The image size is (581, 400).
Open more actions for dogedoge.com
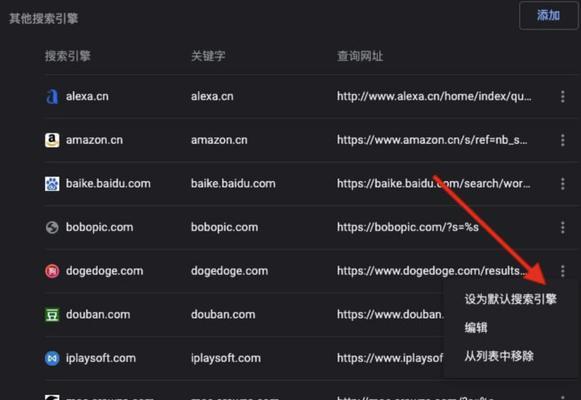[x=562, y=271]
